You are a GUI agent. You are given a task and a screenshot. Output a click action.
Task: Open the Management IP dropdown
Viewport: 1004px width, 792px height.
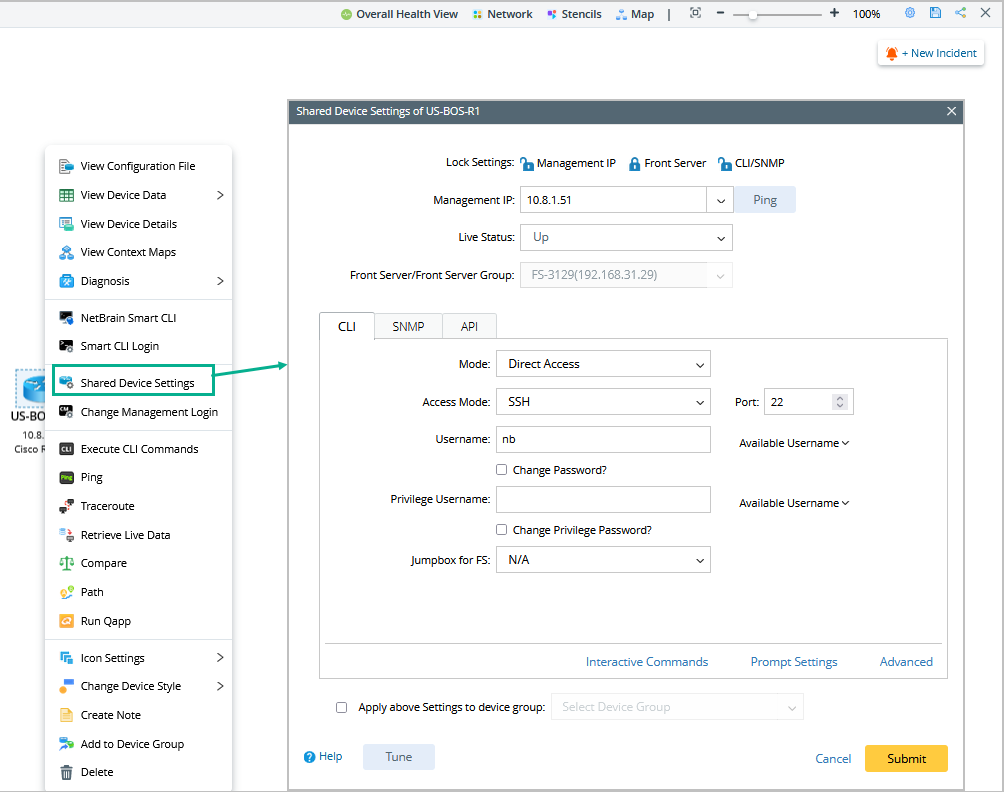[x=720, y=200]
